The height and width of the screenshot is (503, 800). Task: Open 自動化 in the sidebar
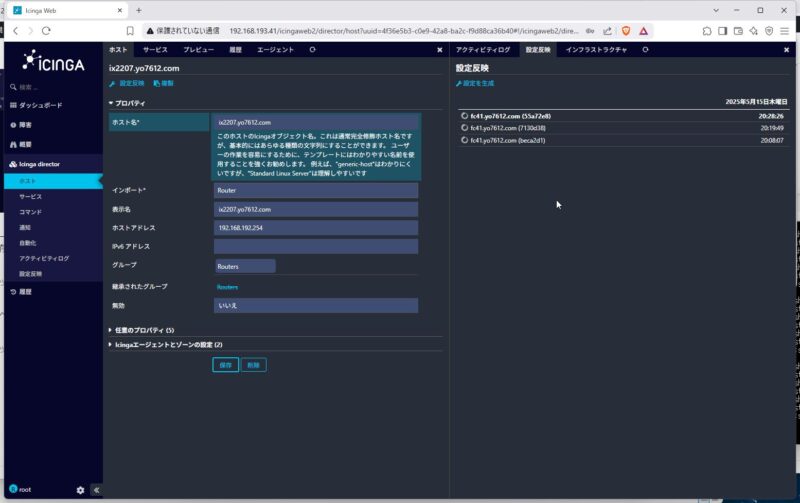[28, 243]
